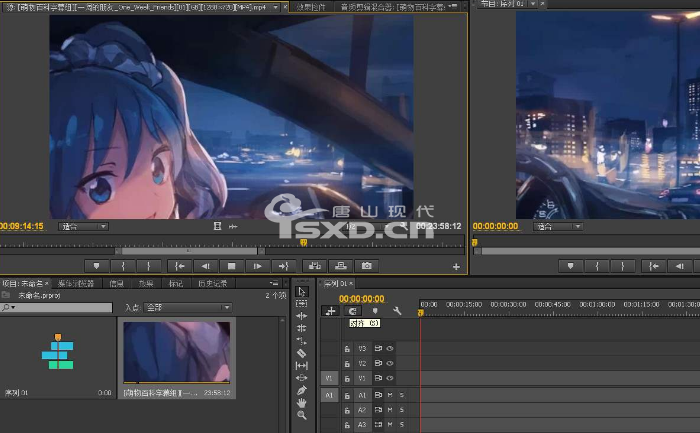
Task: Open project panel flyout menu
Action: (x=274, y=283)
